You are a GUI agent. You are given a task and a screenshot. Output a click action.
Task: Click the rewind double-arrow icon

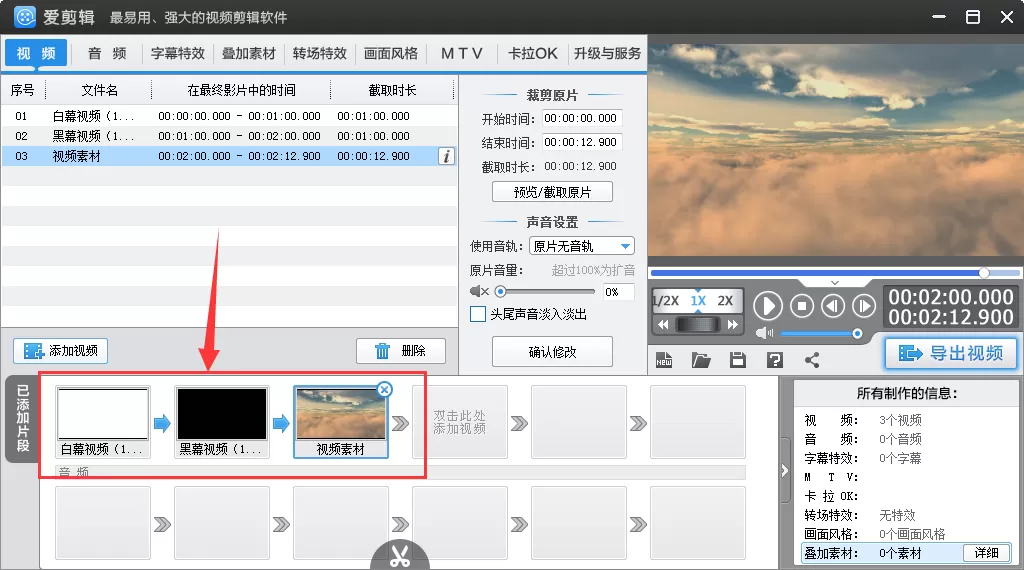click(663, 325)
